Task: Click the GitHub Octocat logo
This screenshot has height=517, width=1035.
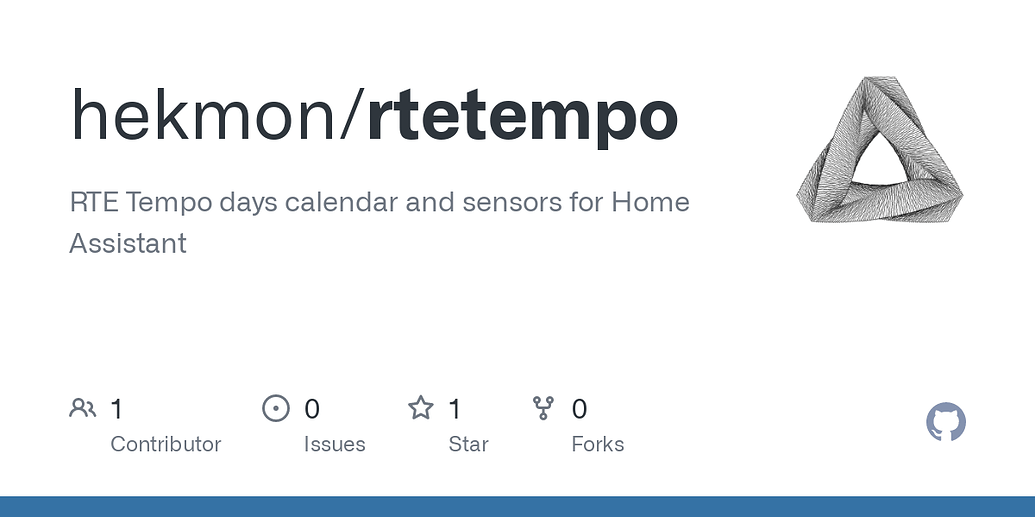Action: (x=945, y=423)
